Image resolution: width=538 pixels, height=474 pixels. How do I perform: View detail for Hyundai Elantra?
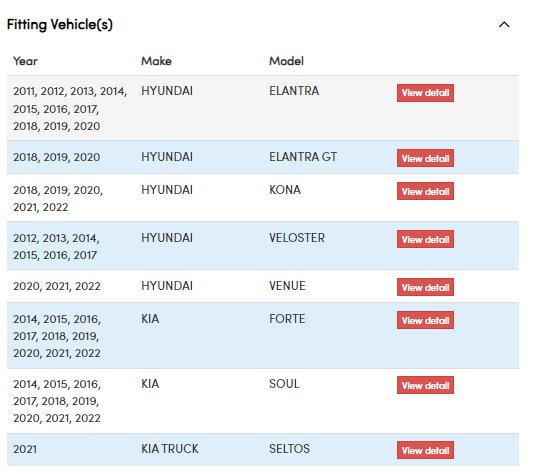pyautogui.click(x=425, y=93)
